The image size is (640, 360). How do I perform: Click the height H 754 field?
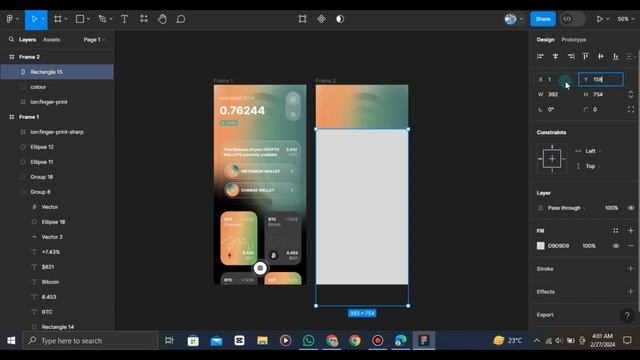tap(601, 94)
